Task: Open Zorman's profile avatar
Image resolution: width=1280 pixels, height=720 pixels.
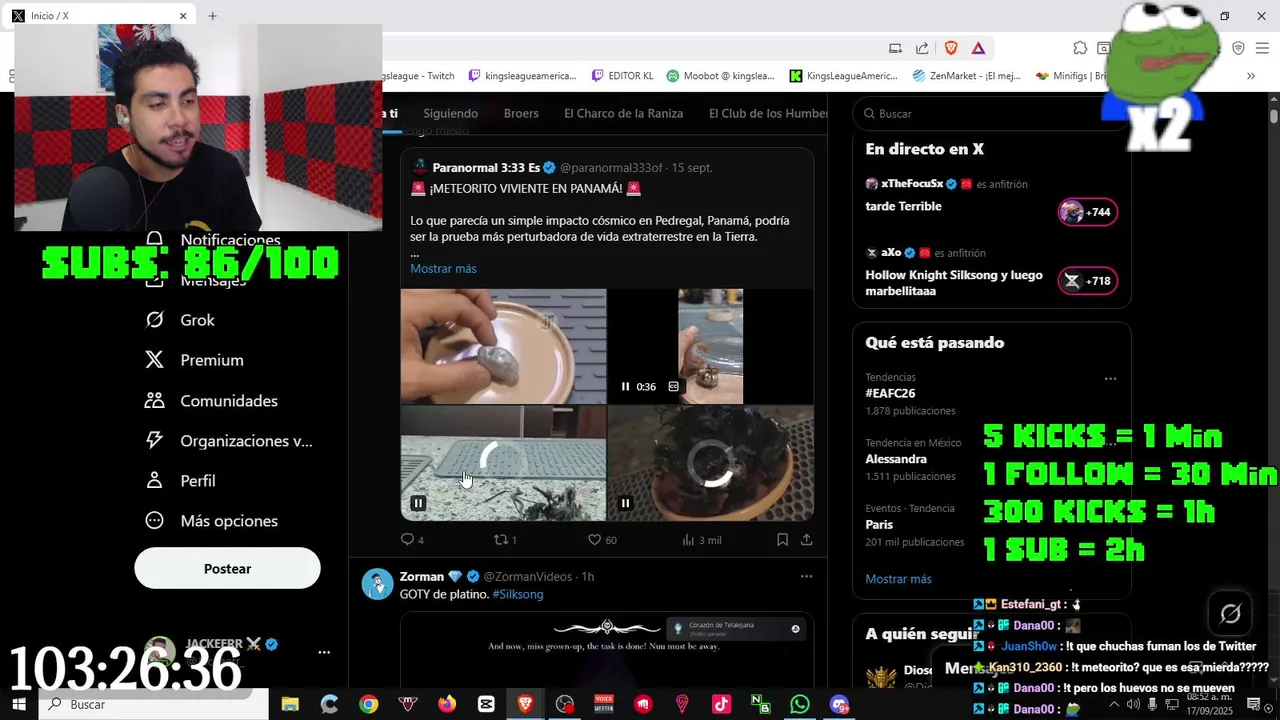Action: click(x=377, y=583)
